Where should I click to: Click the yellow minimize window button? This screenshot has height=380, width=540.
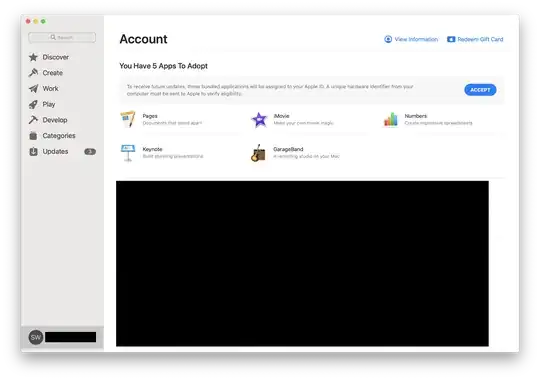(x=35, y=21)
